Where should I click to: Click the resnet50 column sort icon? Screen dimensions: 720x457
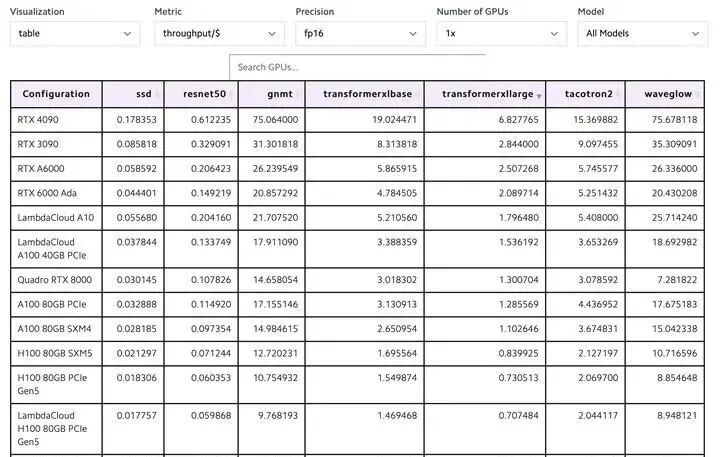(x=231, y=95)
